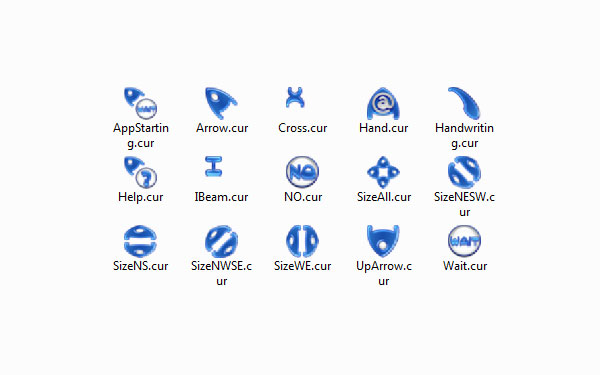Select the SizeNESW.cur diagonal resize icon
Image resolution: width=600 pixels, height=375 pixels.
(464, 172)
